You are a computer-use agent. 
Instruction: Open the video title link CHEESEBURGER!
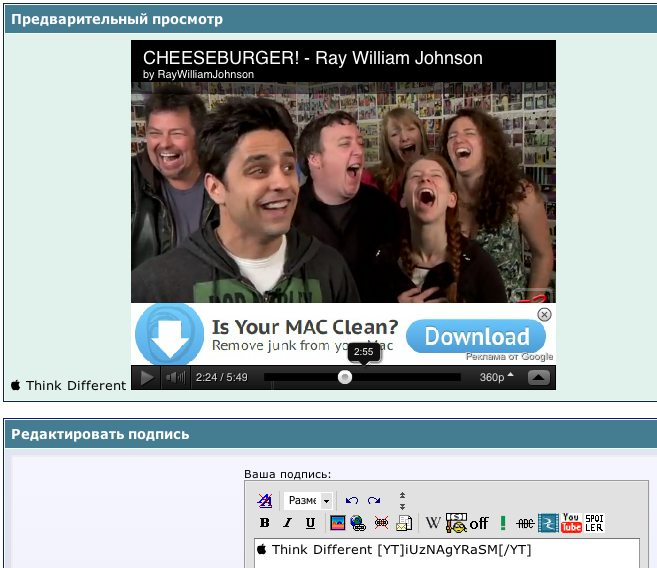[313, 58]
